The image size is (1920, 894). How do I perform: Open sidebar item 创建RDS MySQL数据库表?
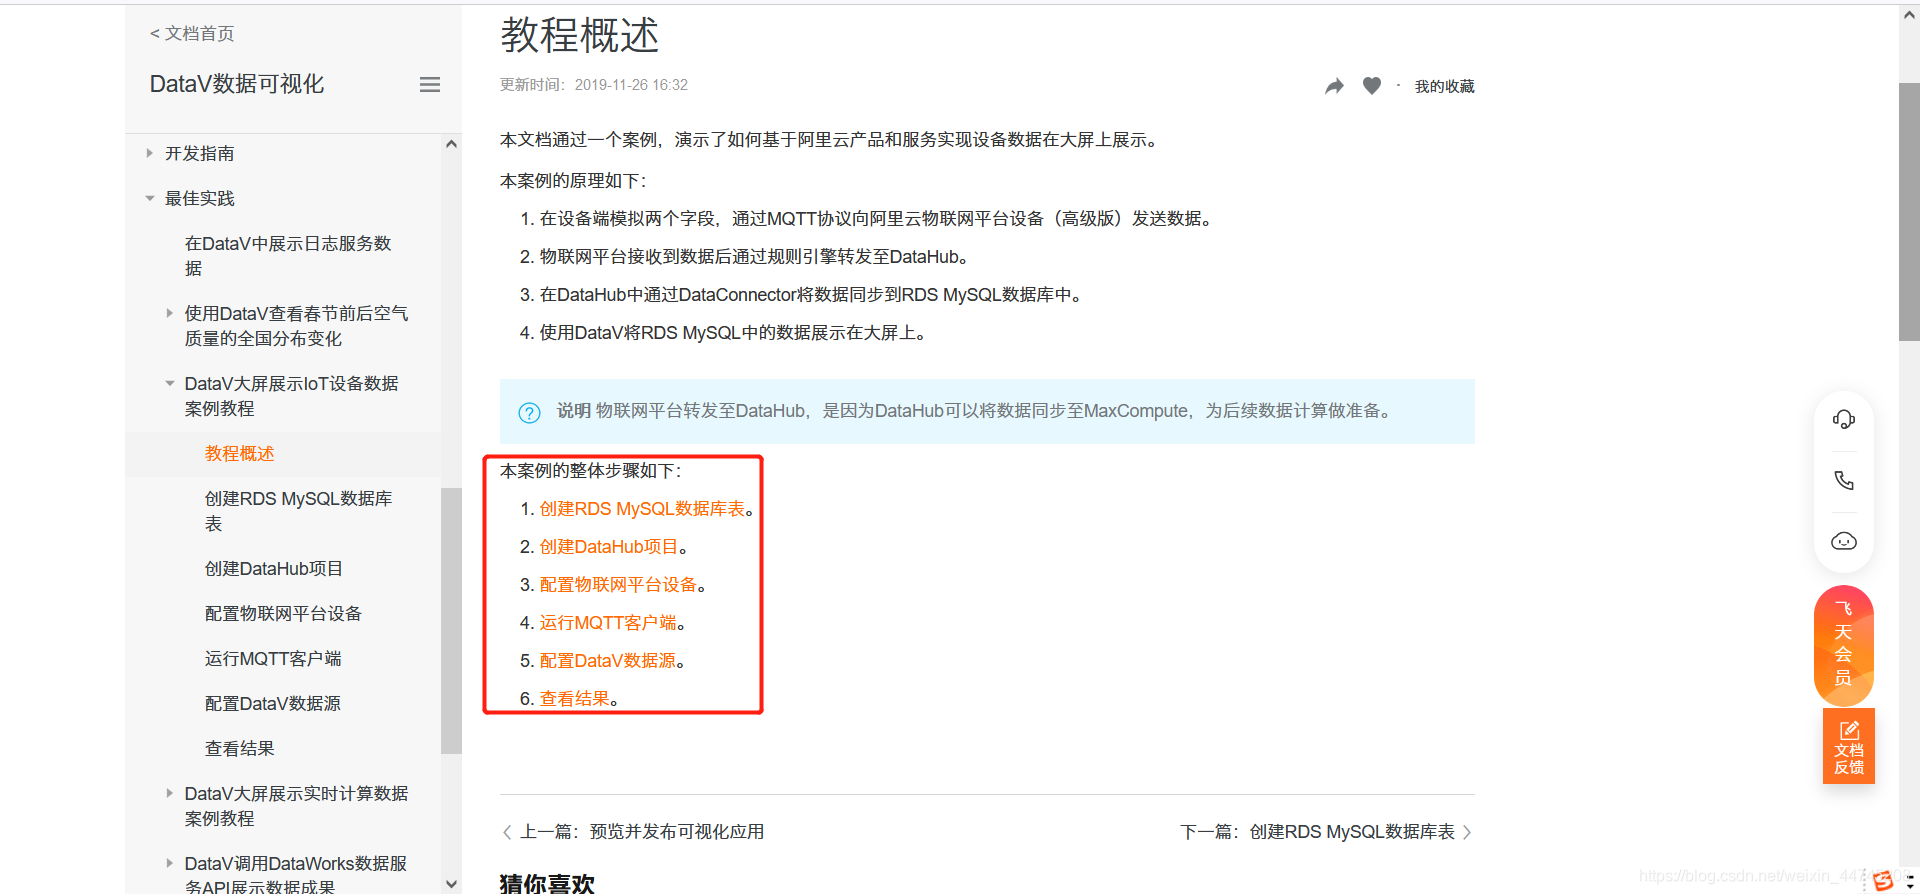point(298,511)
